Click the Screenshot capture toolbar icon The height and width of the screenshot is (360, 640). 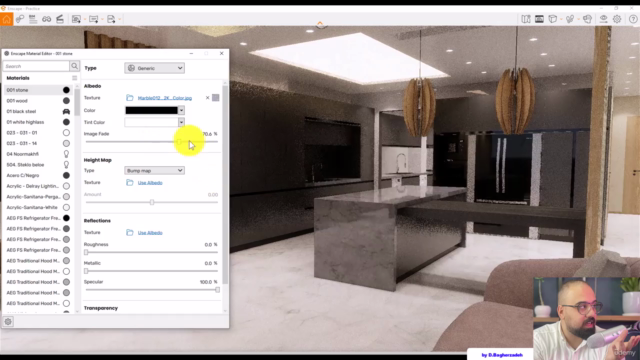point(76,19)
